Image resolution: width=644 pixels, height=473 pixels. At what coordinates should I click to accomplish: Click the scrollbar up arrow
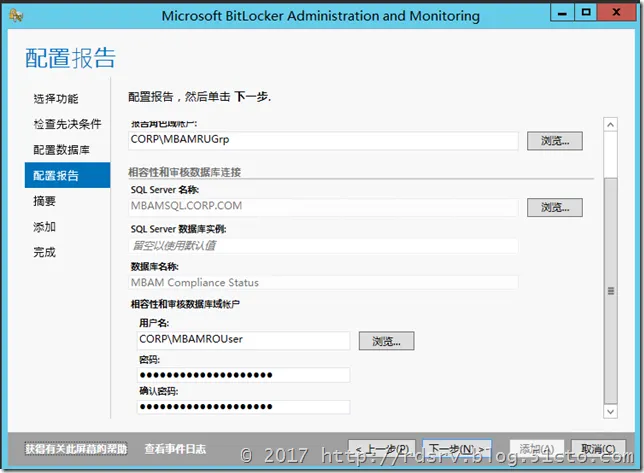610,124
